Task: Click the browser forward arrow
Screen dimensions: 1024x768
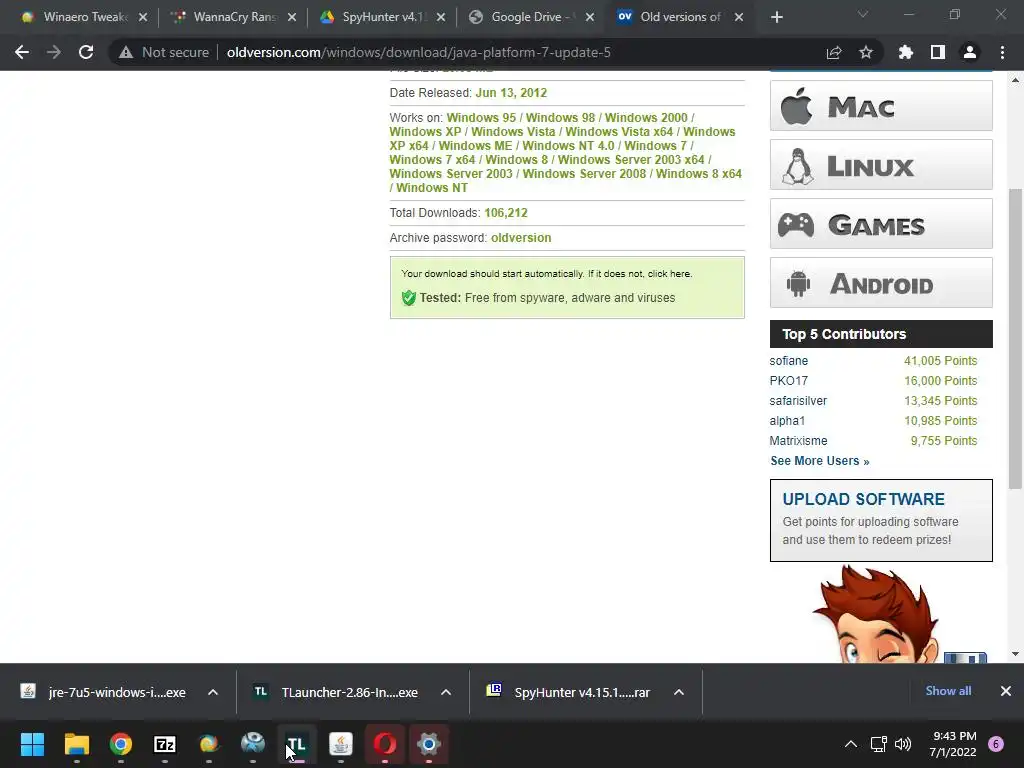Action: pos(54,52)
